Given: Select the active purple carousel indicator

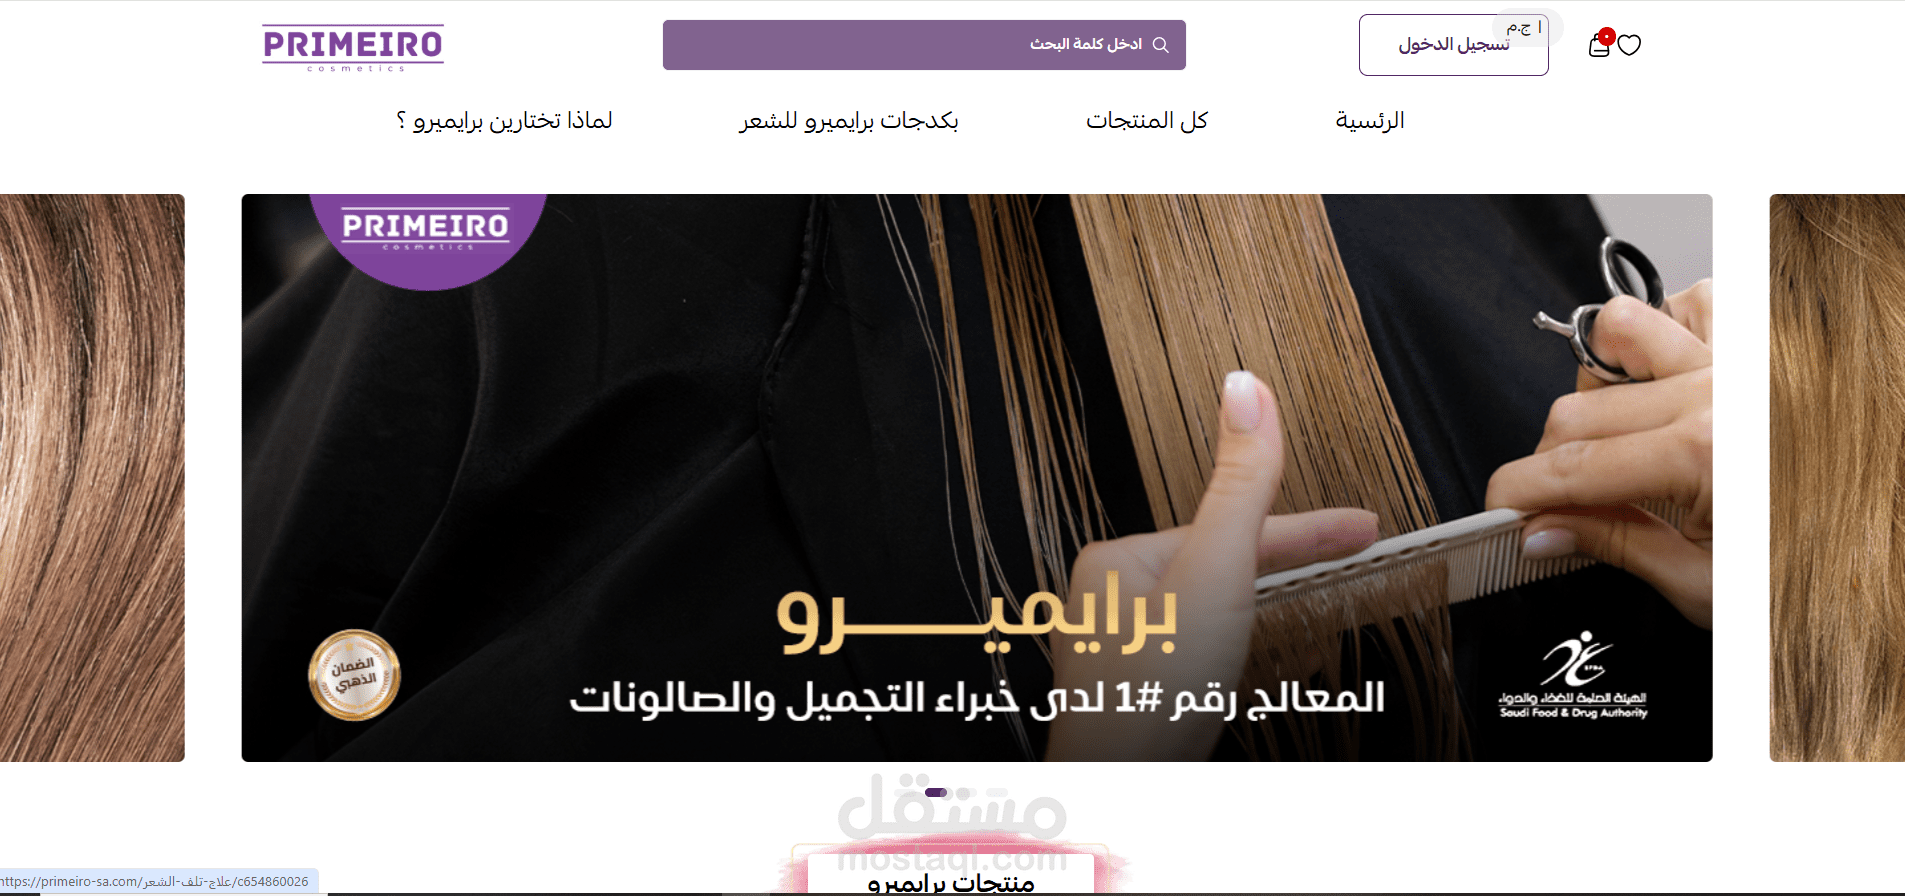Looking at the screenshot, I should pos(936,792).
